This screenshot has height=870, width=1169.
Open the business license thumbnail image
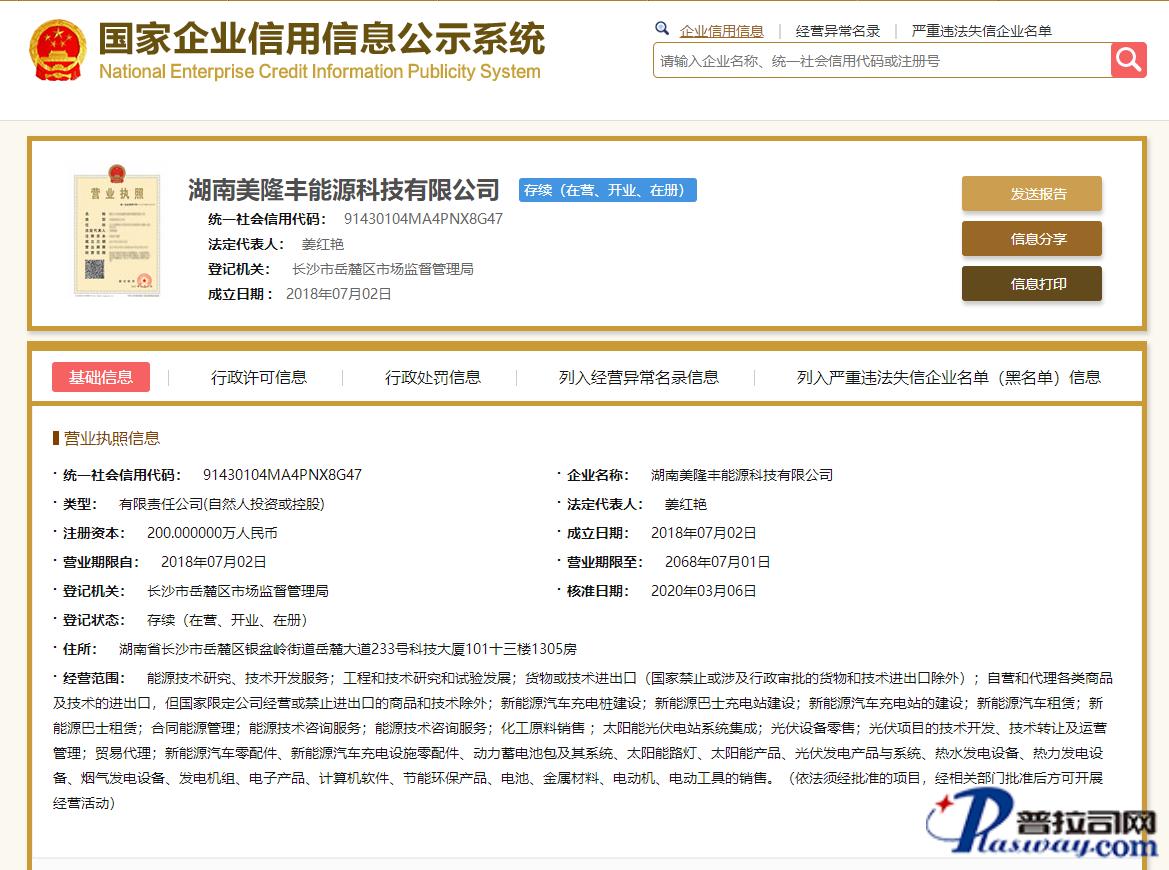point(117,235)
